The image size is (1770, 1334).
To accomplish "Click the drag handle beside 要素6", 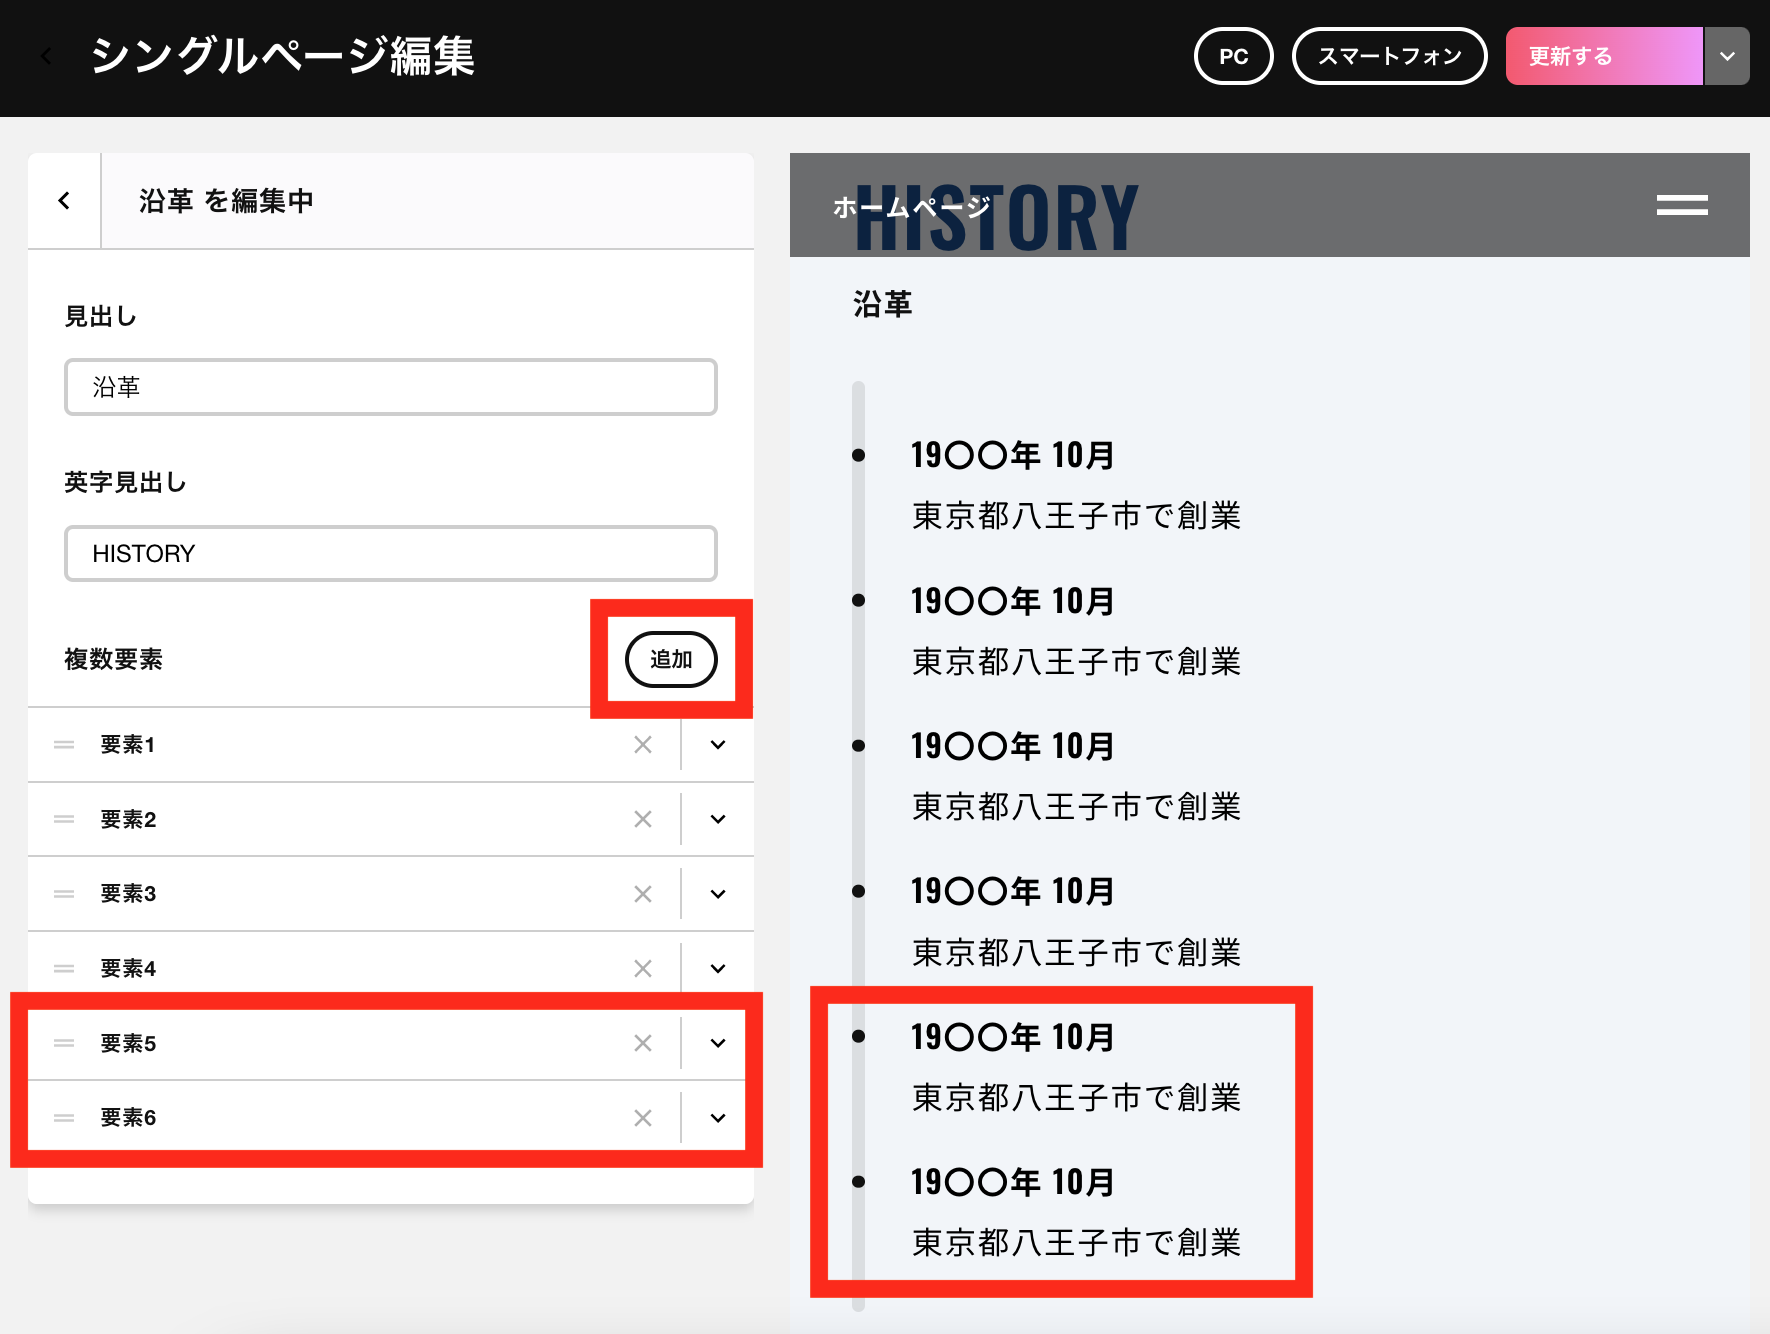I will click(x=64, y=1118).
